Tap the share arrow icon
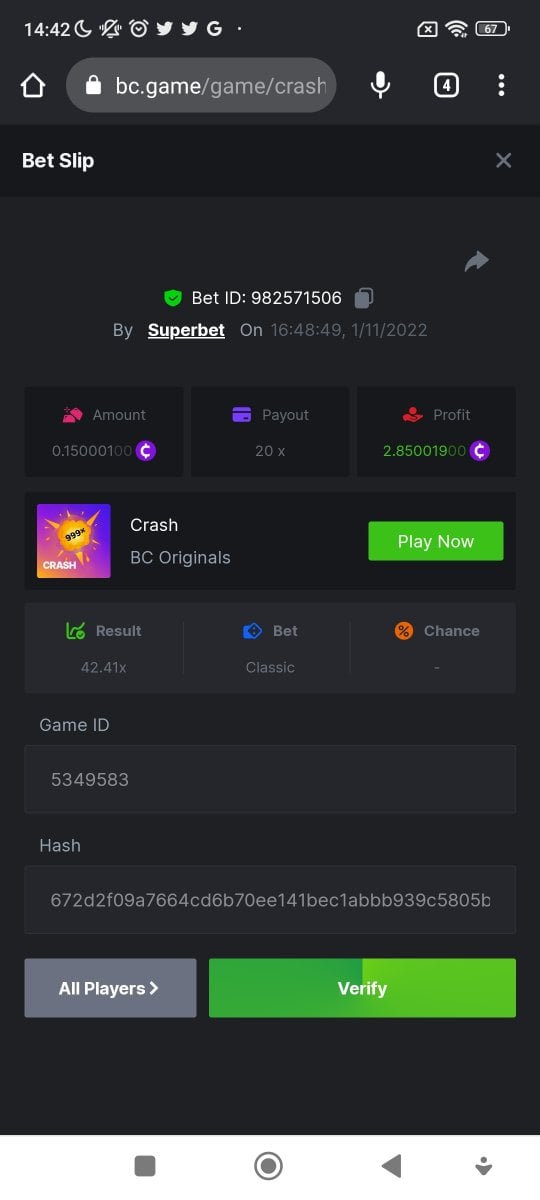540x1200 pixels. (x=477, y=261)
